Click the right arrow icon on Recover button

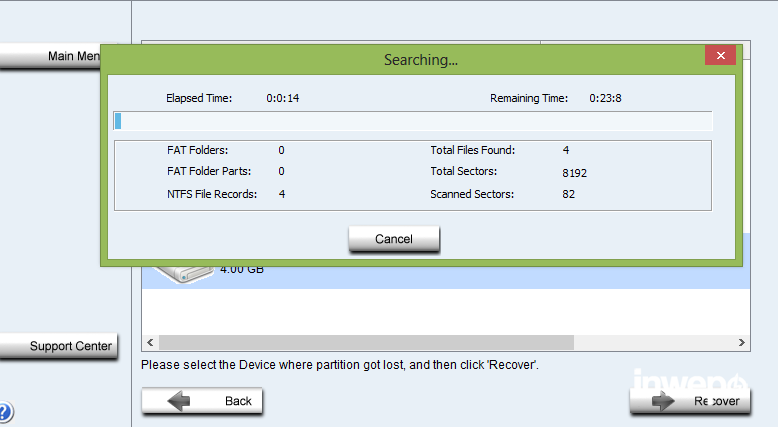(x=664, y=401)
